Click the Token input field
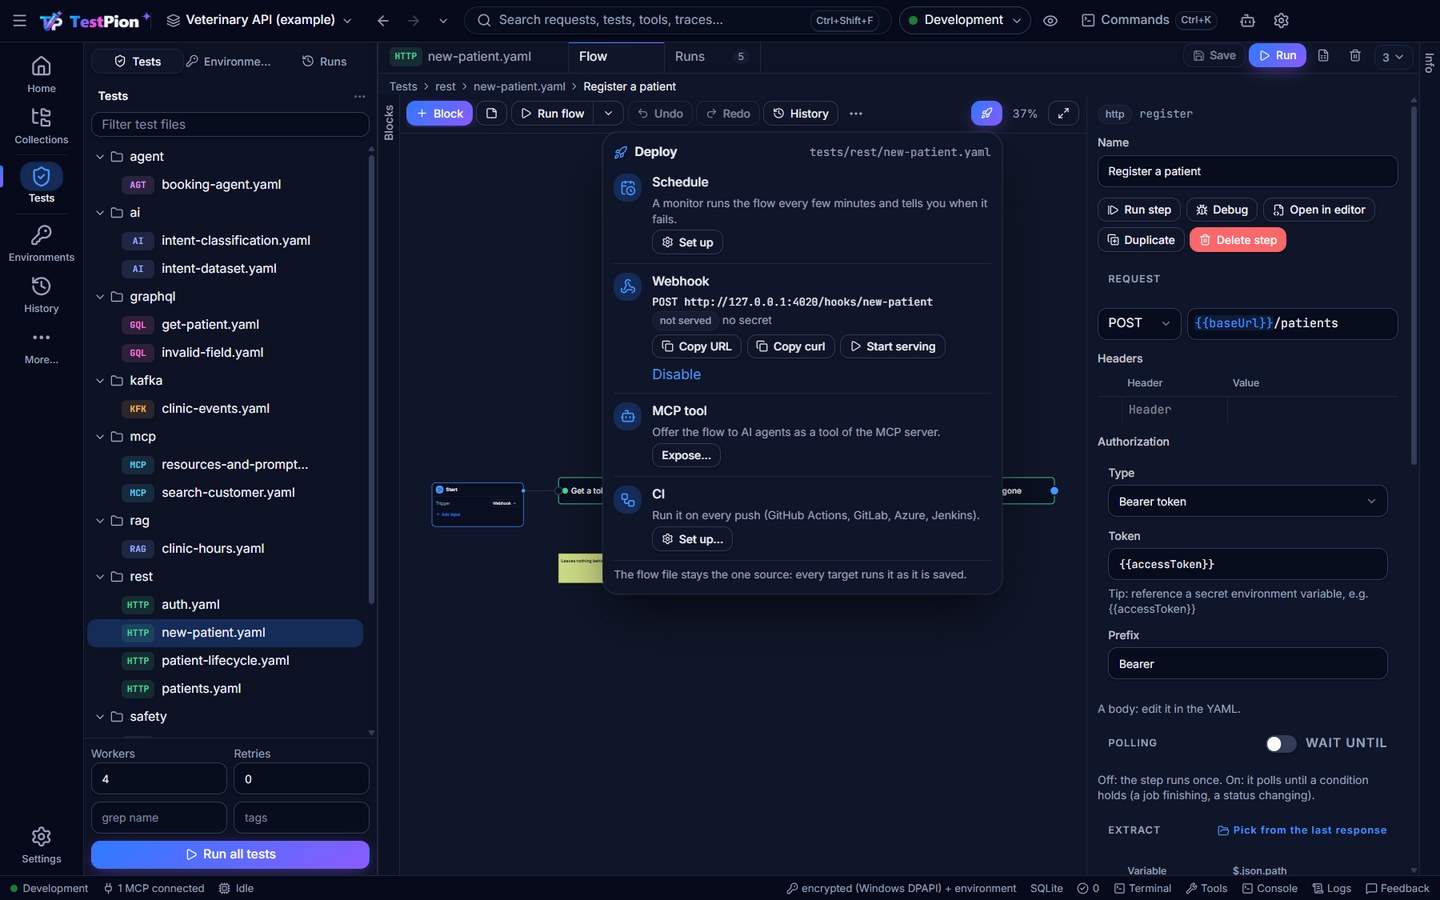The height and width of the screenshot is (900, 1440). tap(1247, 564)
